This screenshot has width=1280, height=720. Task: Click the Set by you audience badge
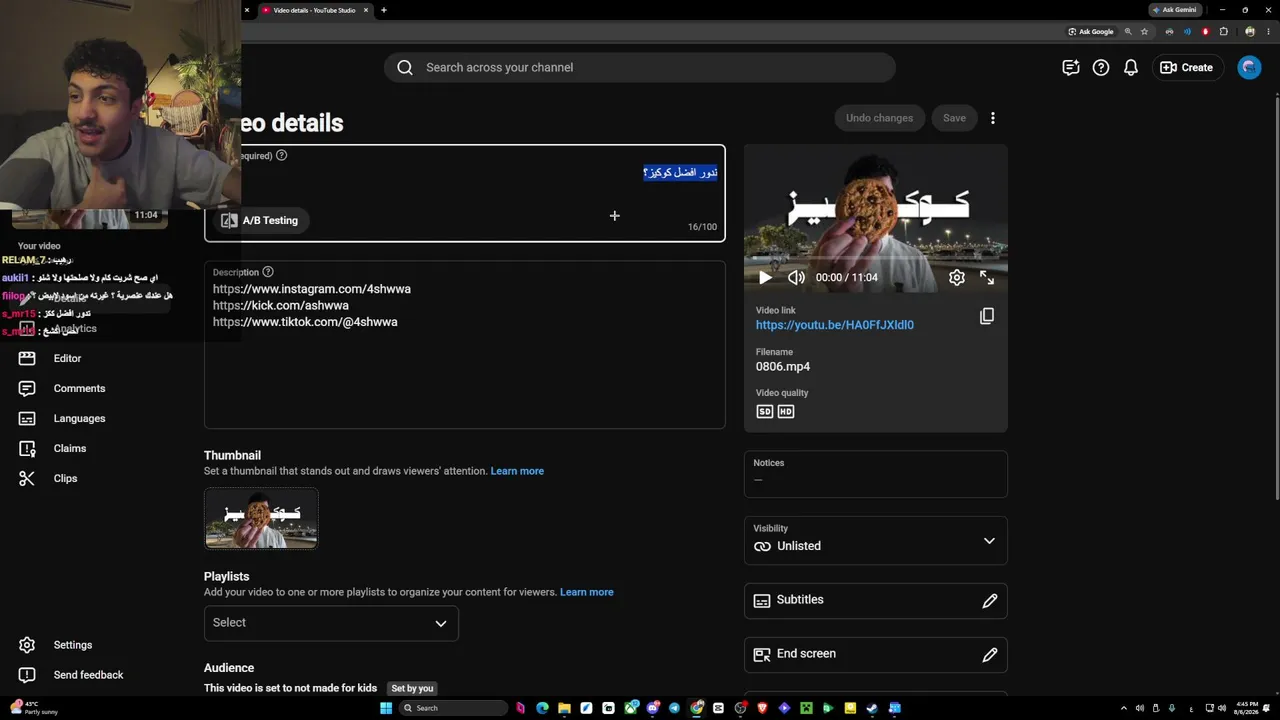click(412, 688)
